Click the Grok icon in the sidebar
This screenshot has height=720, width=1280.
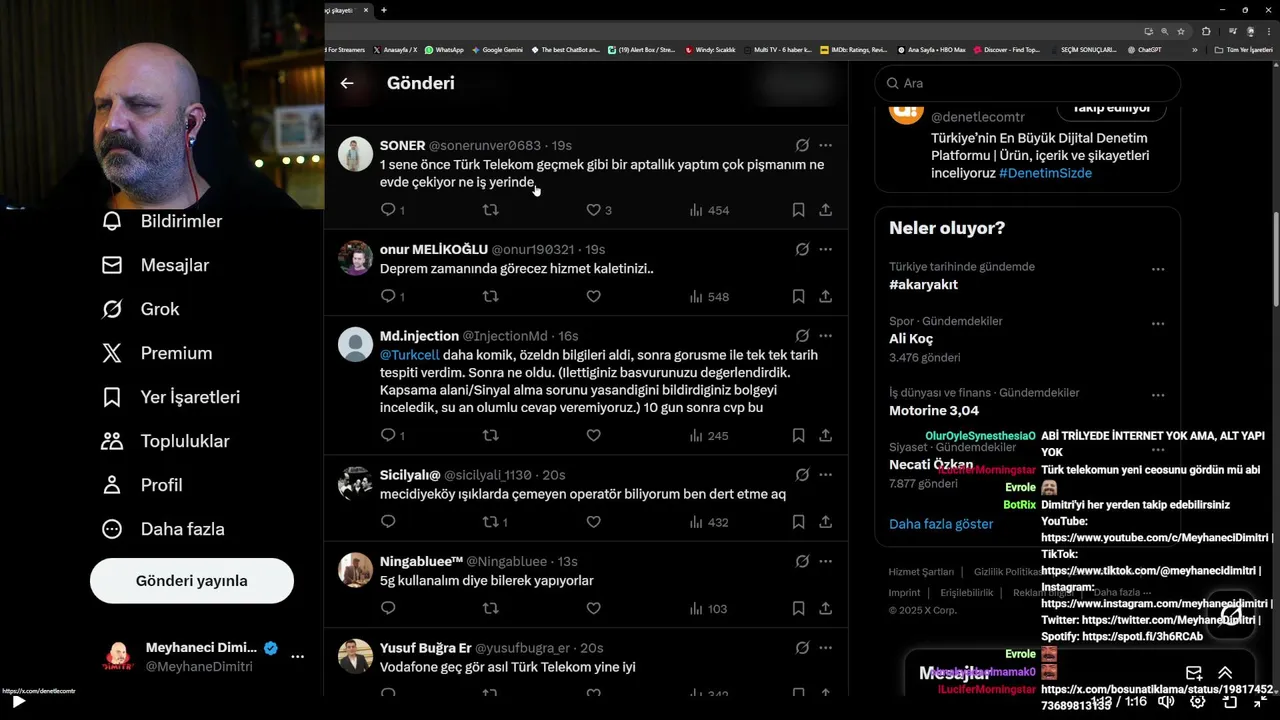click(x=112, y=309)
